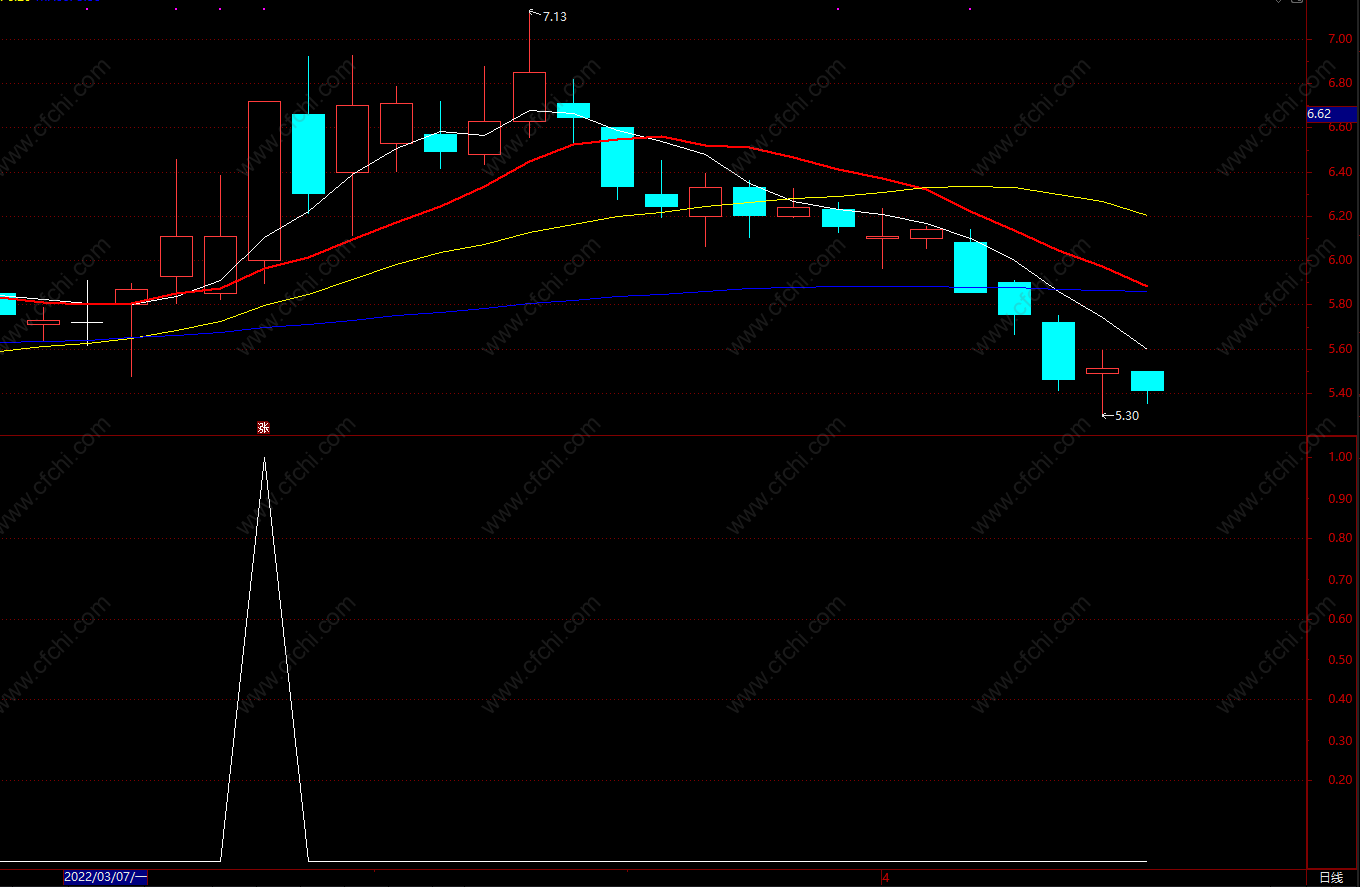Click the 0.20 indicator axis label
Screen dimensions: 1360x887
click(x=1340, y=780)
